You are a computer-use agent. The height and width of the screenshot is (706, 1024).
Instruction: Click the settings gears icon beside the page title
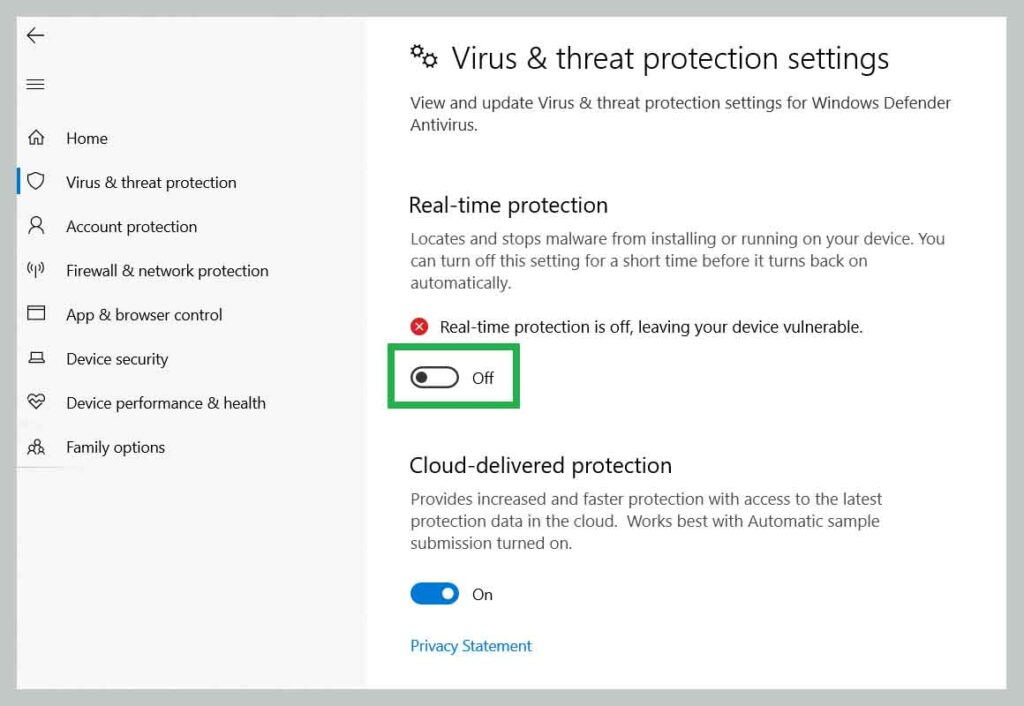tap(424, 58)
